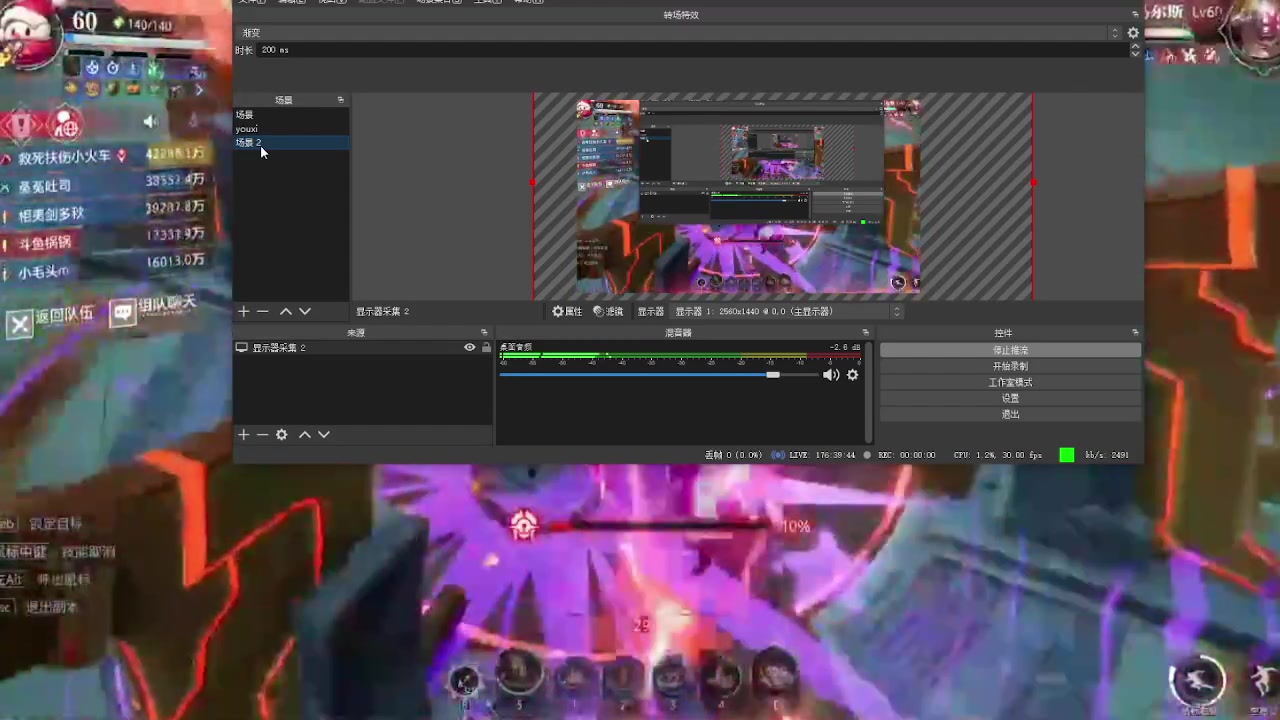The width and height of the screenshot is (1280, 720).
Task: Click right red resize handle on preview
Action: (x=1033, y=183)
